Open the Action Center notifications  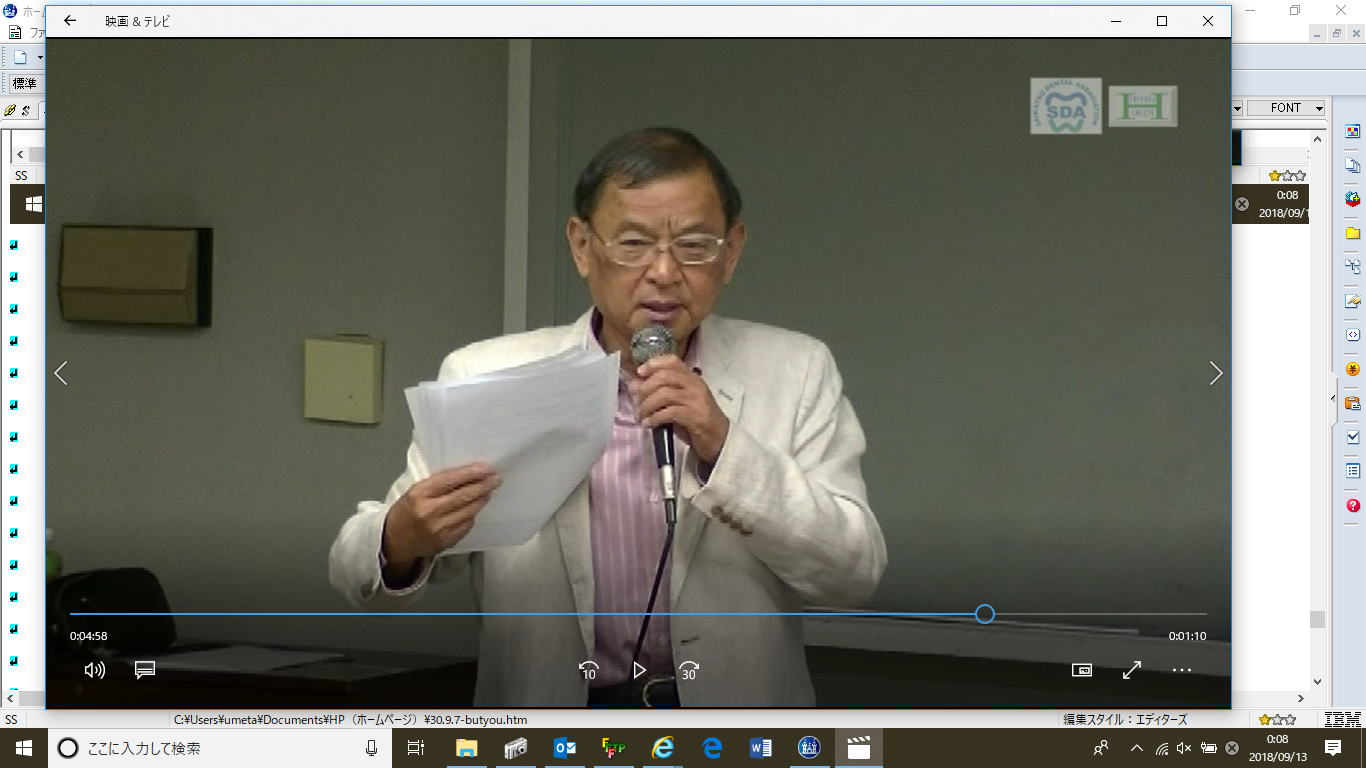[1333, 748]
